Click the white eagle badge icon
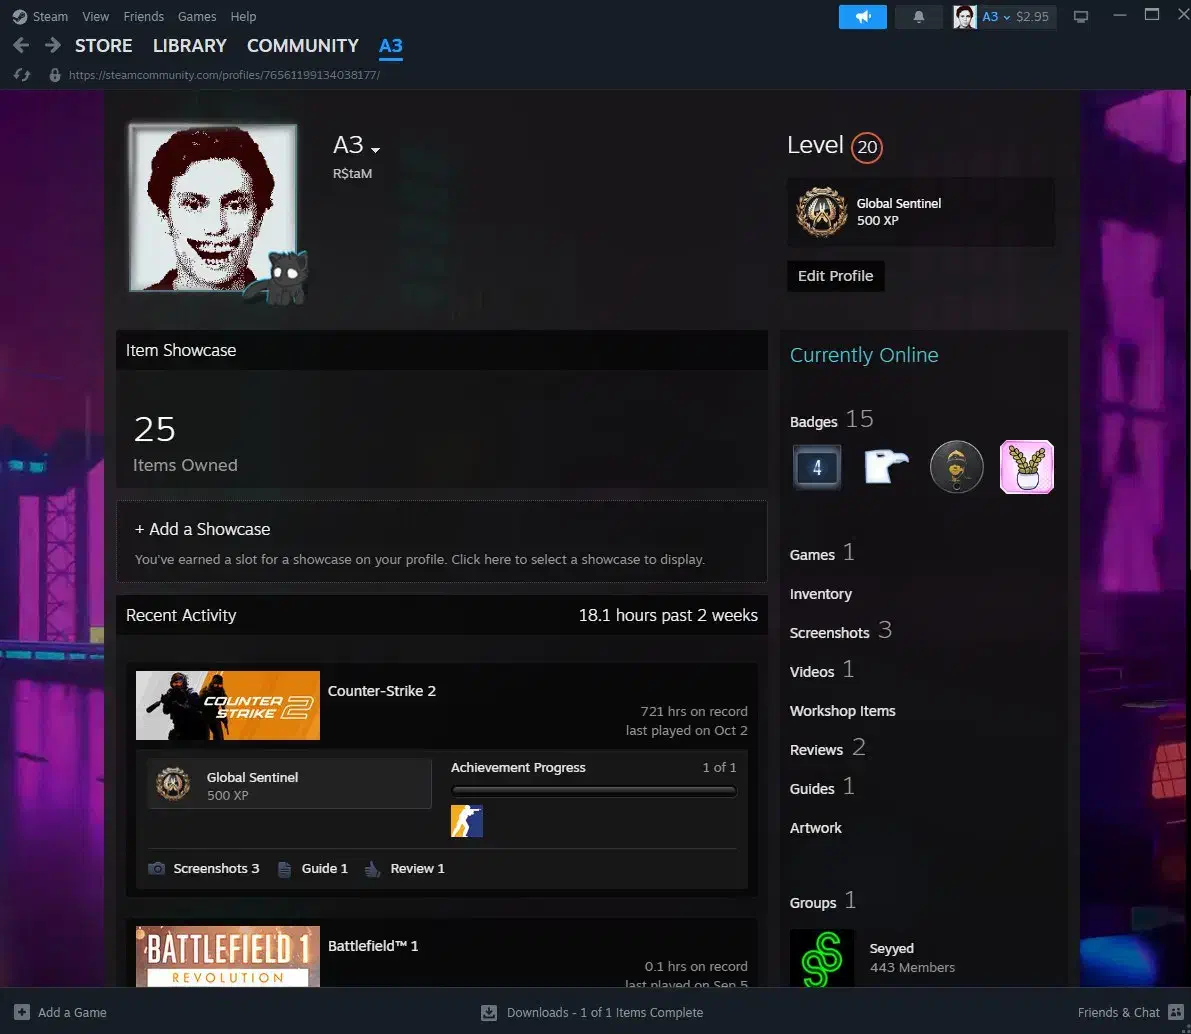Screen dimensions: 1191x1034 pyautogui.click(x=886, y=467)
